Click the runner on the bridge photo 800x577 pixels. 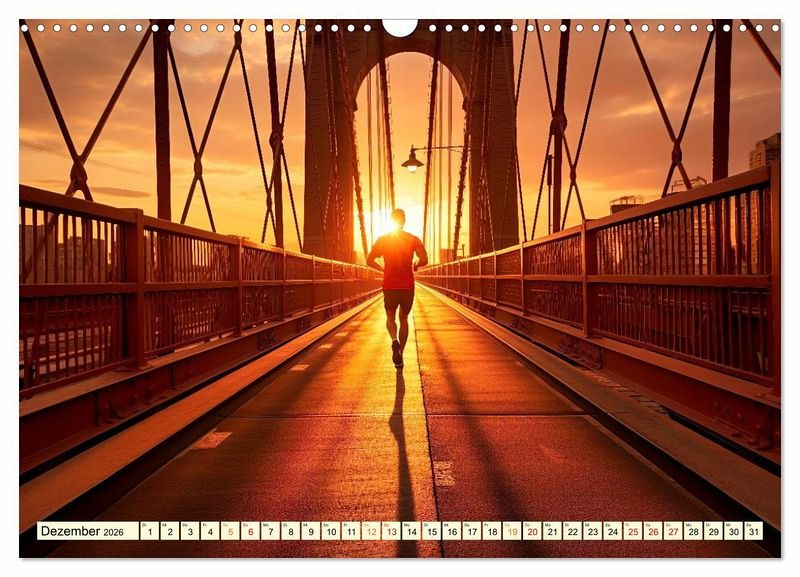tap(397, 287)
